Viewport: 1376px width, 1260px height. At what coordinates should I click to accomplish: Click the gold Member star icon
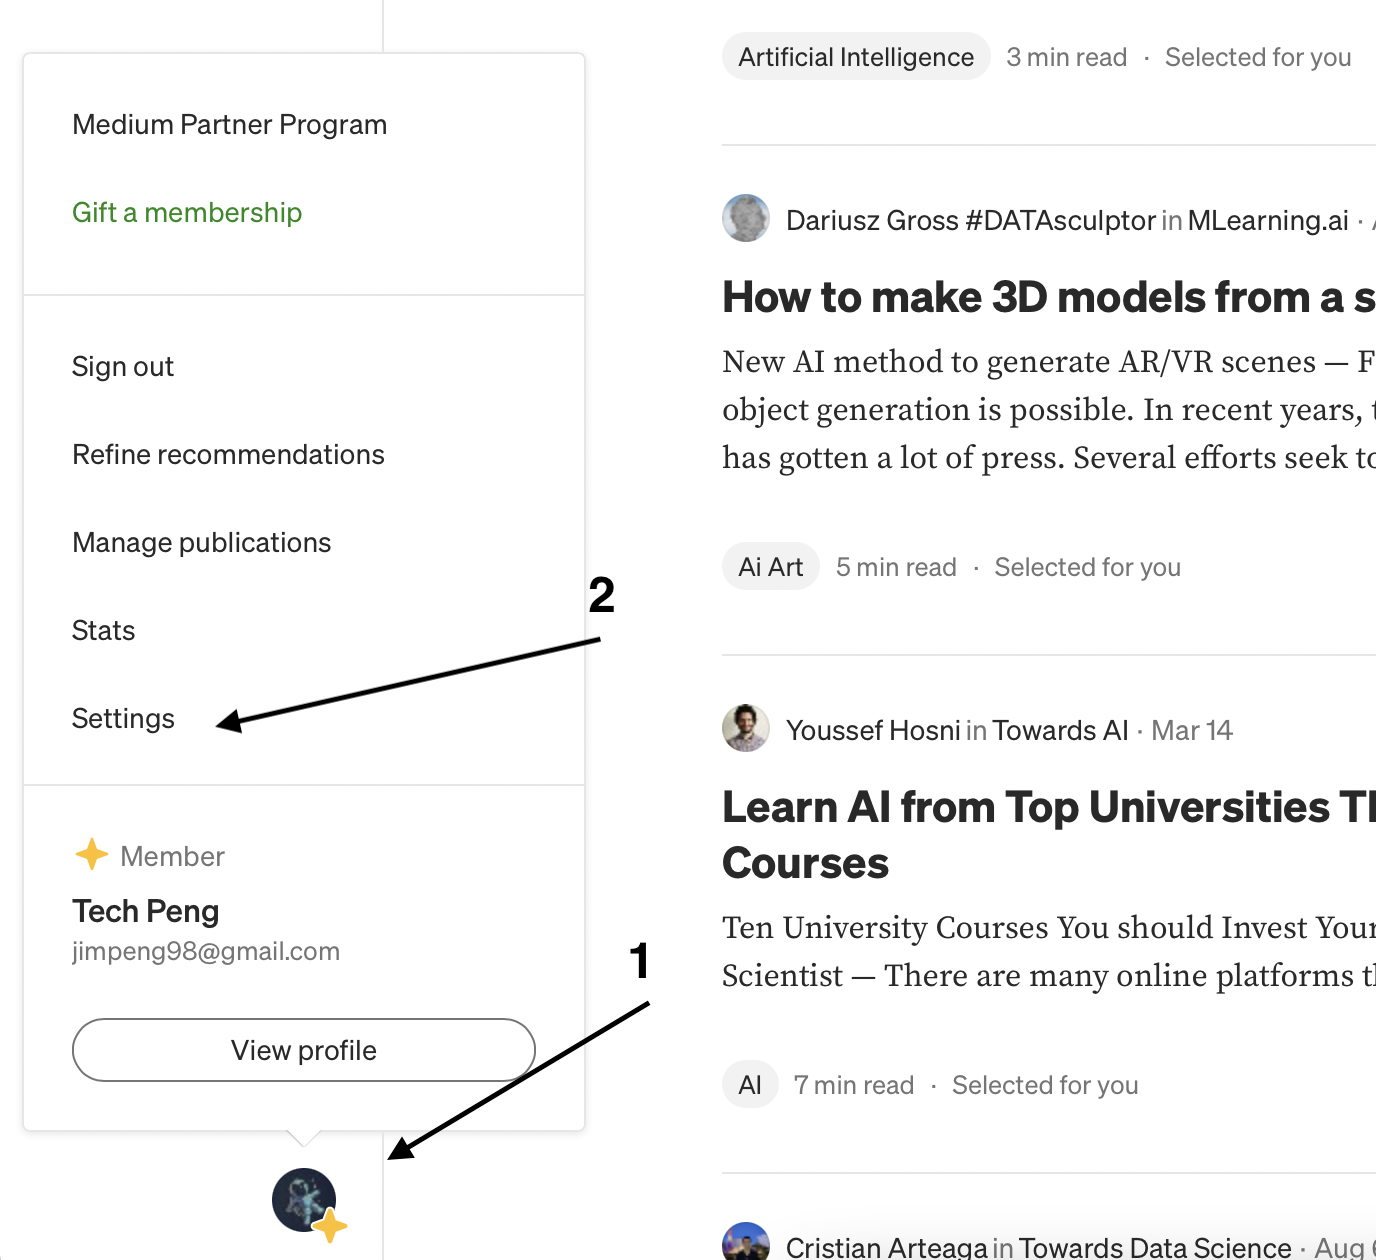[x=92, y=854]
